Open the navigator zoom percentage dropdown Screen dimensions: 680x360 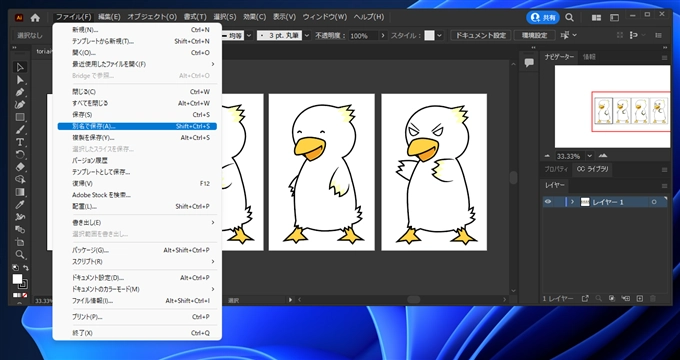coord(589,156)
